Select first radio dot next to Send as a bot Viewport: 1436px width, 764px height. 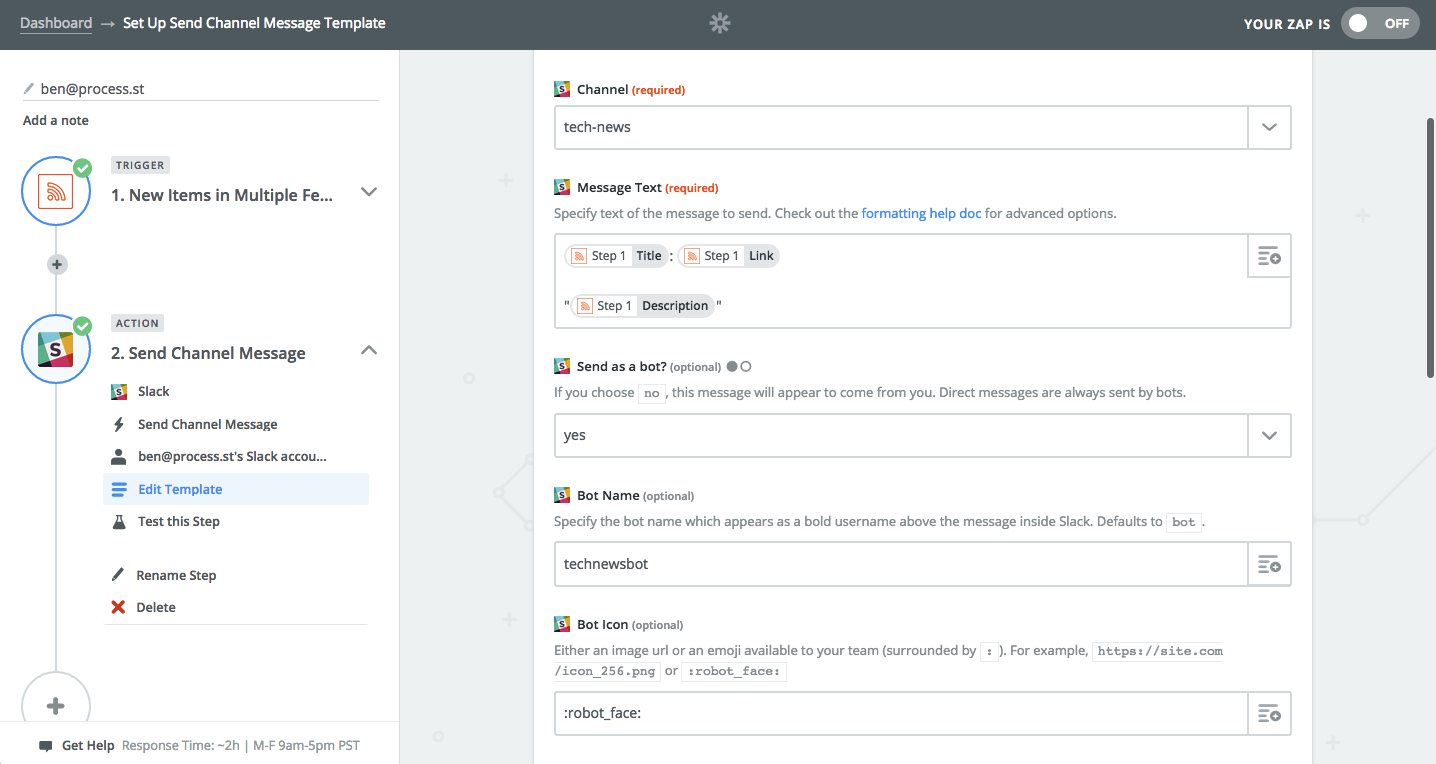tap(732, 367)
